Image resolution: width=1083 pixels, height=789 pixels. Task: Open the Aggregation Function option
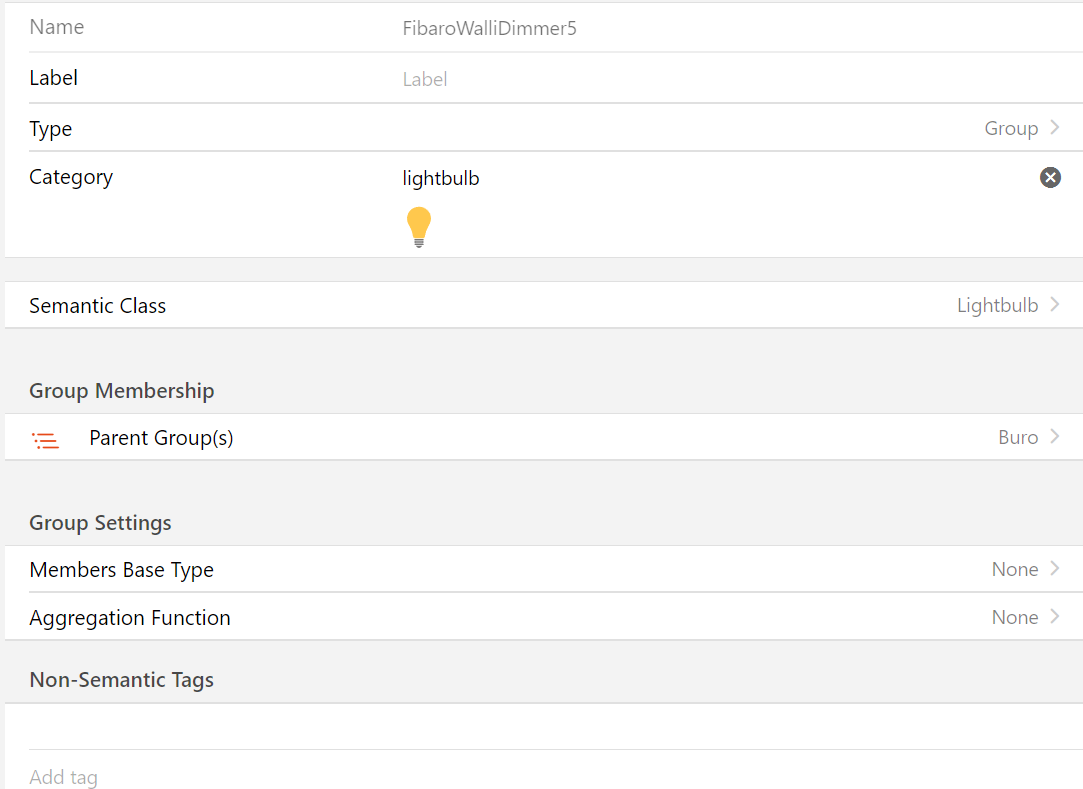coord(130,618)
